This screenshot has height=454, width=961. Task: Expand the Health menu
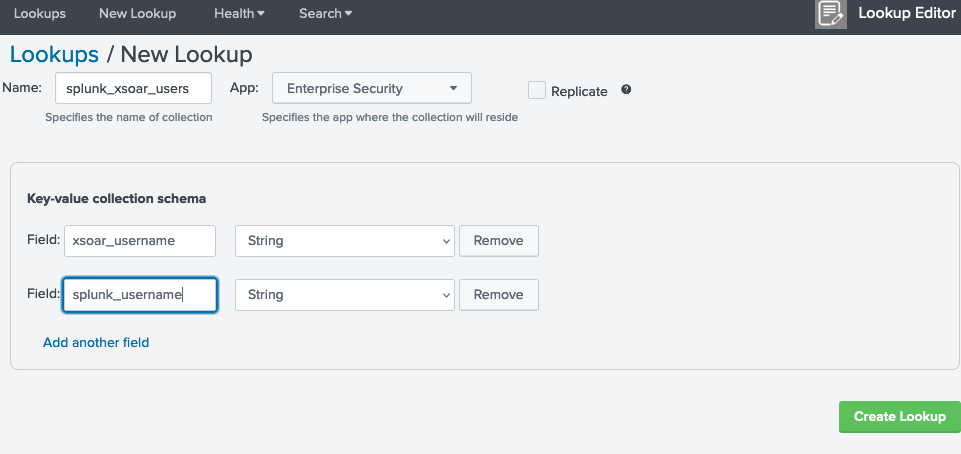(239, 14)
